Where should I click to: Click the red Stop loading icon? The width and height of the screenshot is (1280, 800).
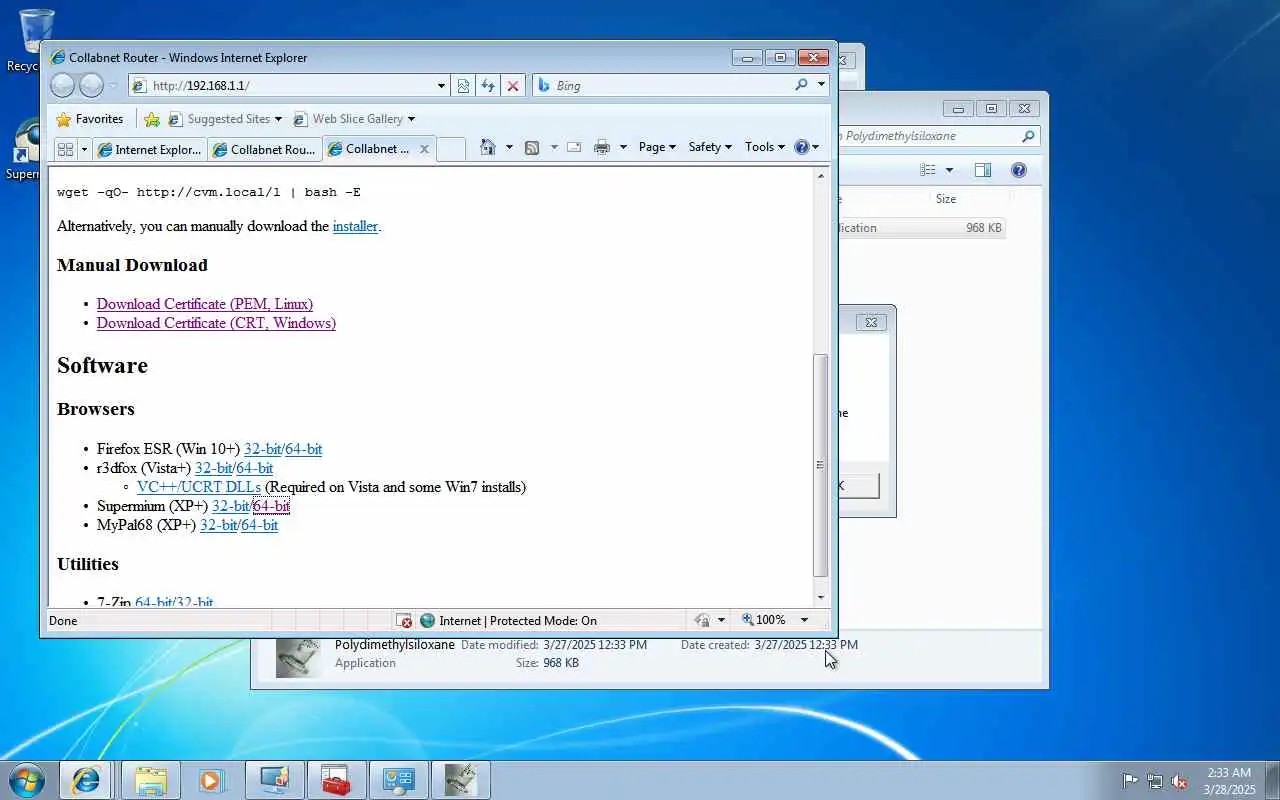(x=513, y=86)
